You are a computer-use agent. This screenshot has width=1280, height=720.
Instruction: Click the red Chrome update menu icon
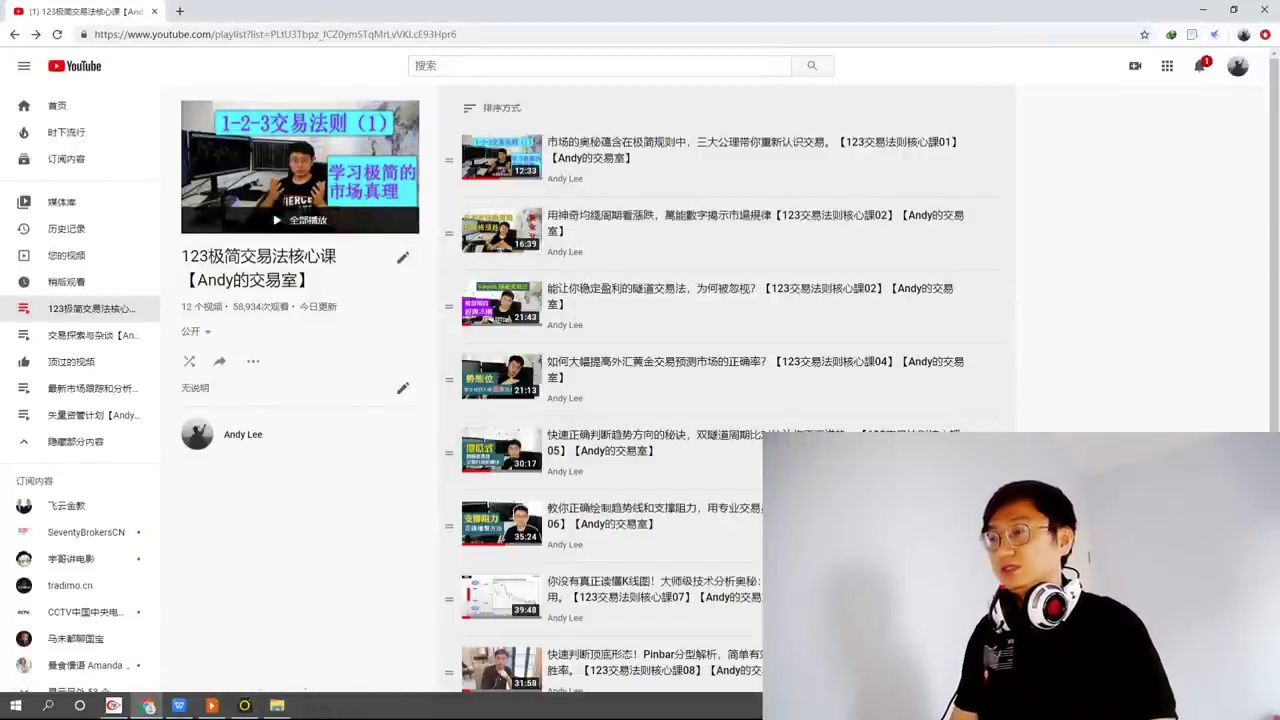(1265, 34)
